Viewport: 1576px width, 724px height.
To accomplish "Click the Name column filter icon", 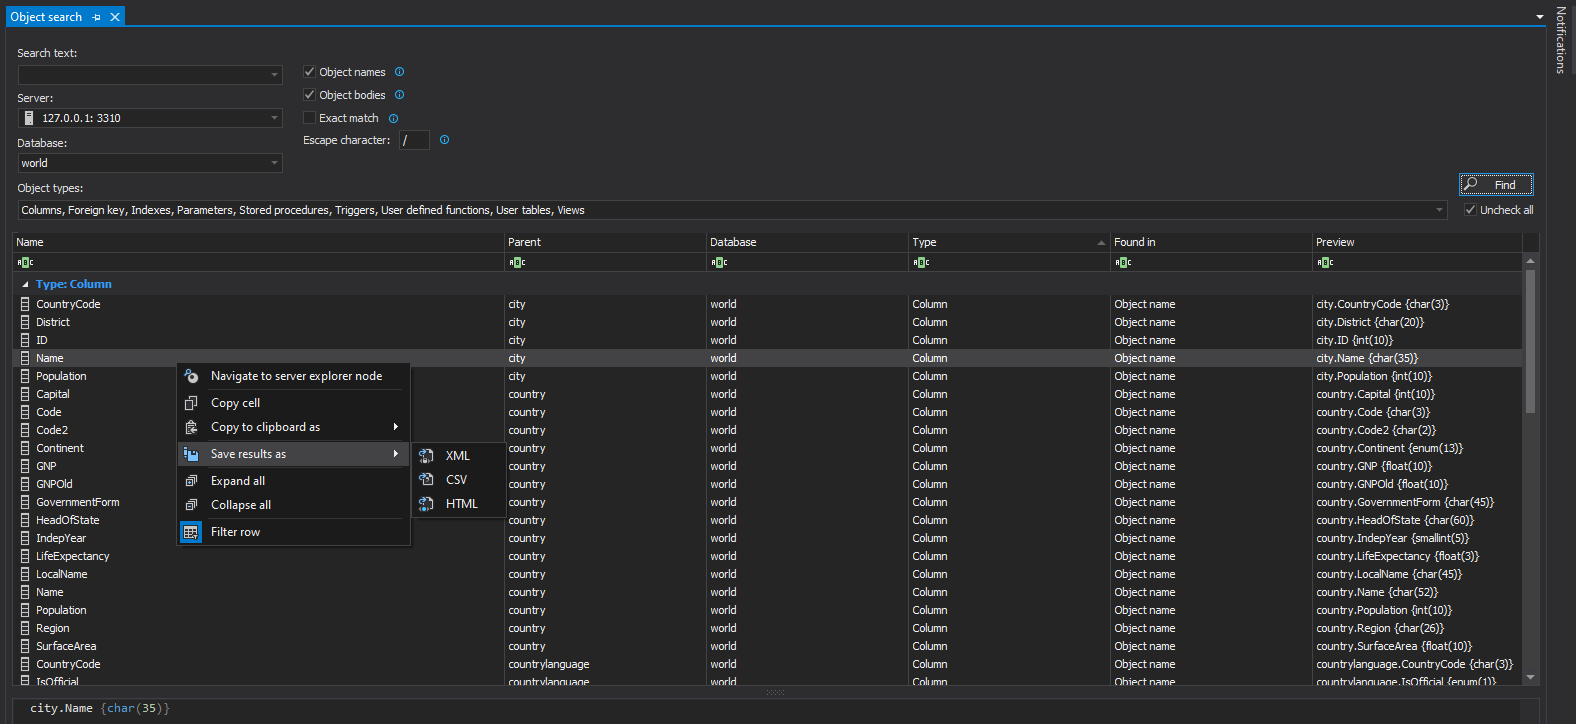I will [25, 262].
